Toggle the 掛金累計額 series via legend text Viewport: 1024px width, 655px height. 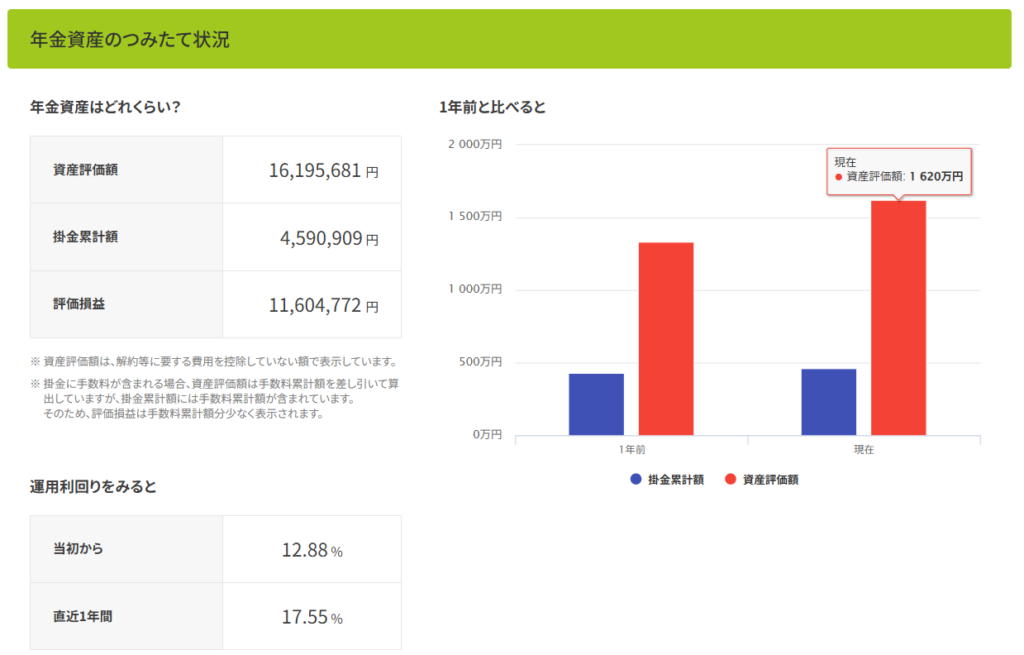[x=676, y=480]
